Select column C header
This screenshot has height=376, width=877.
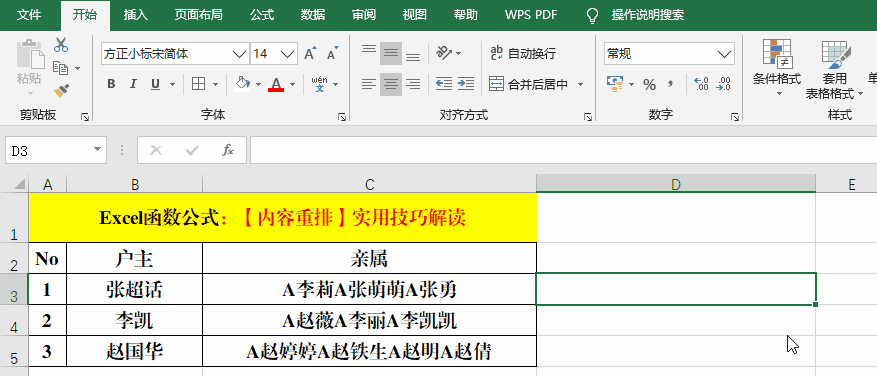(369, 184)
